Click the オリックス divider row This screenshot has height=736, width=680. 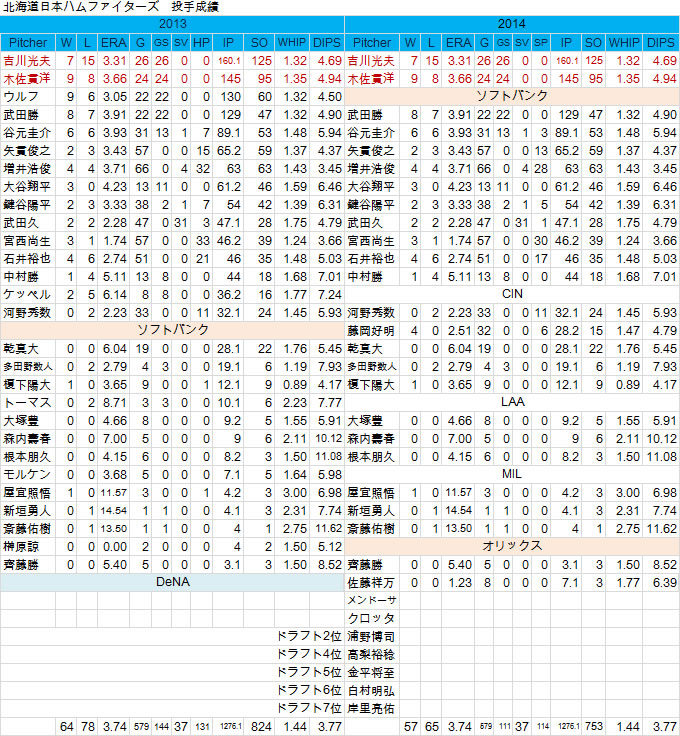(512, 546)
